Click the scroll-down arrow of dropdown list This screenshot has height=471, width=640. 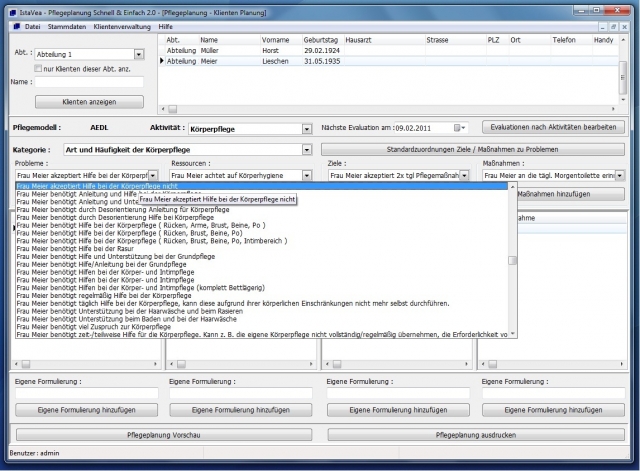(x=513, y=334)
